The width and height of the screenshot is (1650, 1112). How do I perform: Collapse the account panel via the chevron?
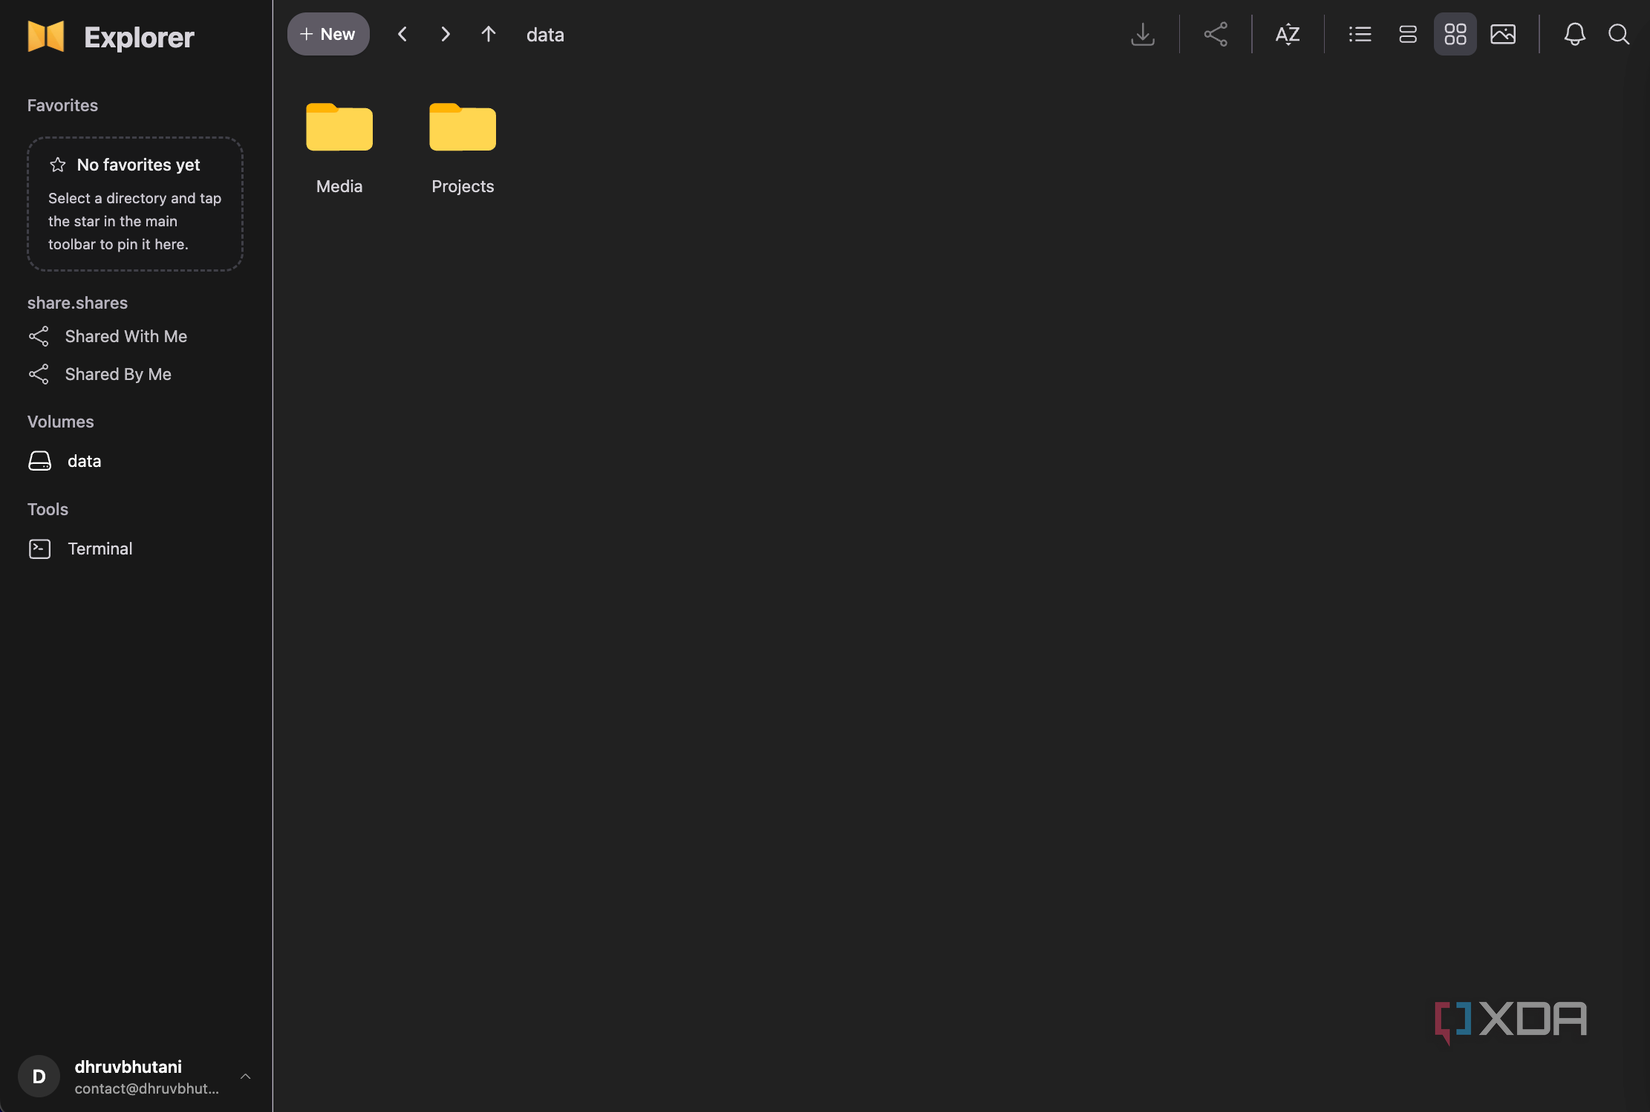(246, 1076)
